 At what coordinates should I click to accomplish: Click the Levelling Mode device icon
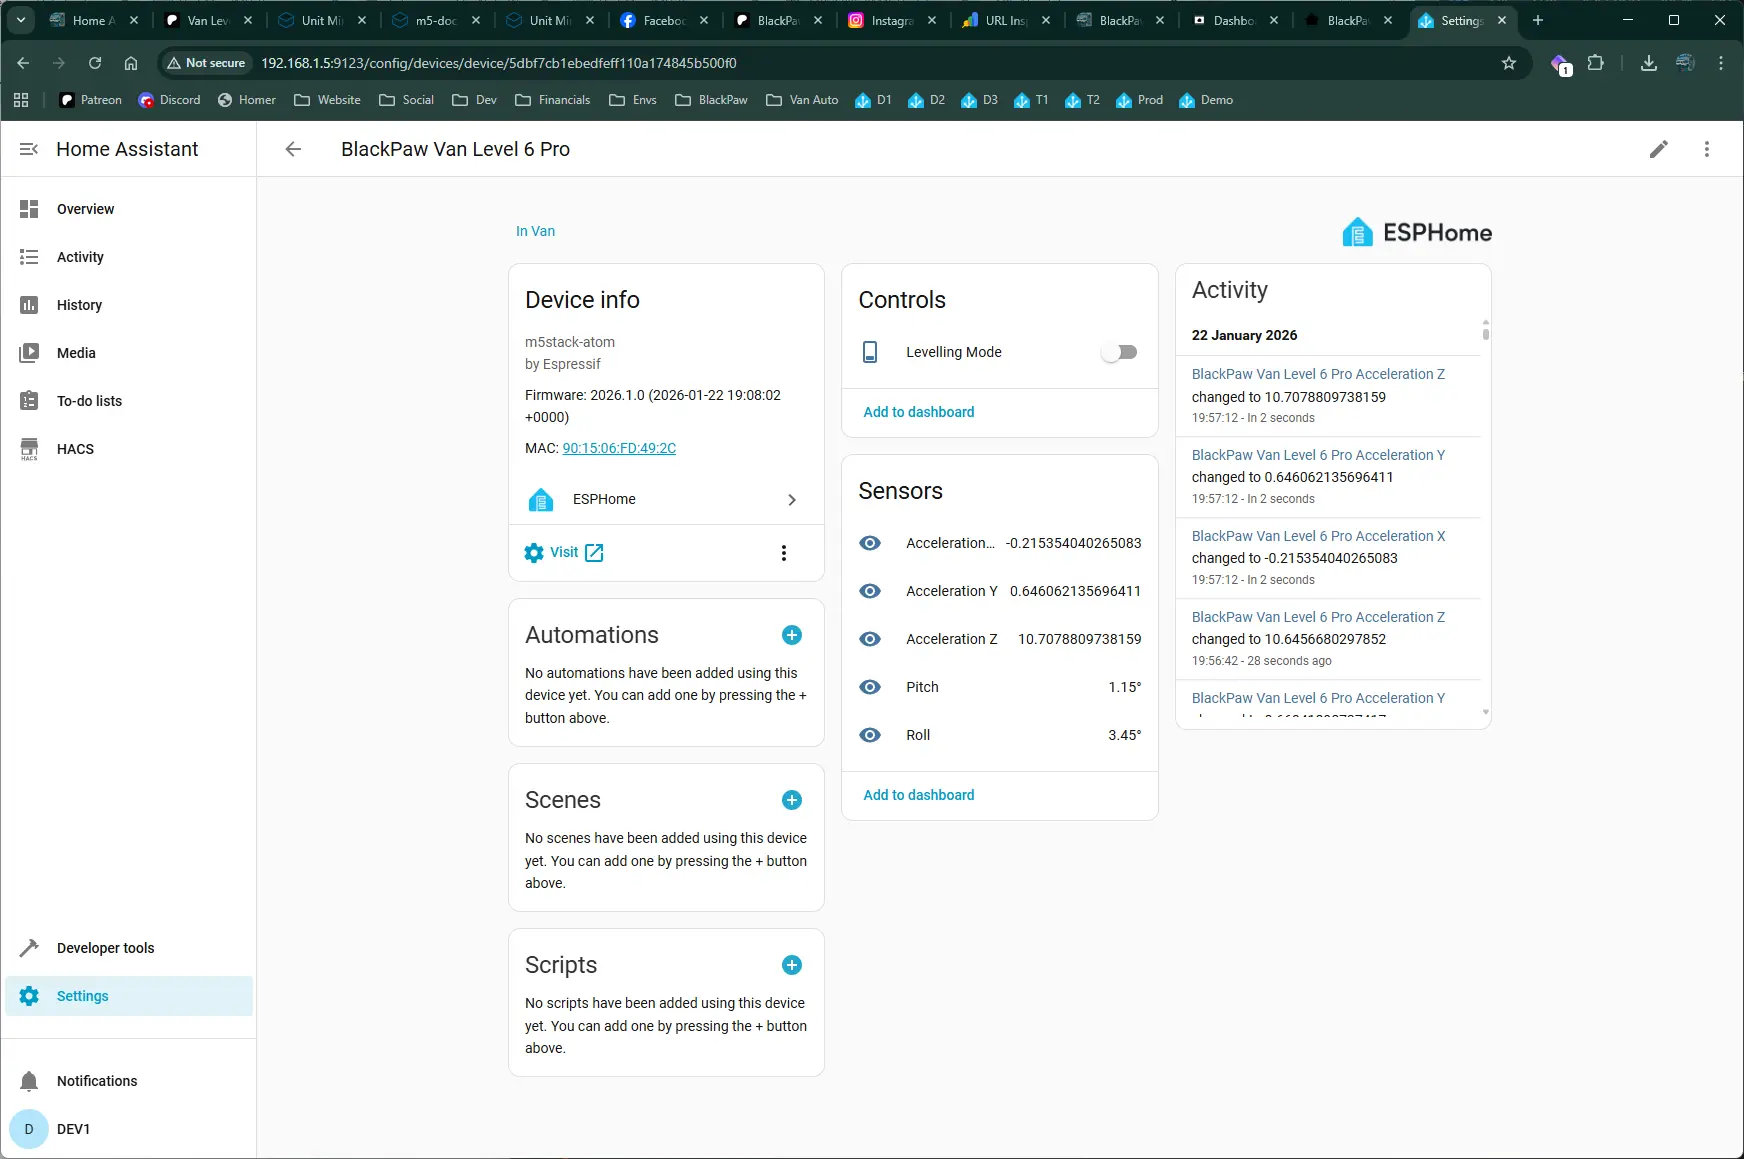pos(870,352)
